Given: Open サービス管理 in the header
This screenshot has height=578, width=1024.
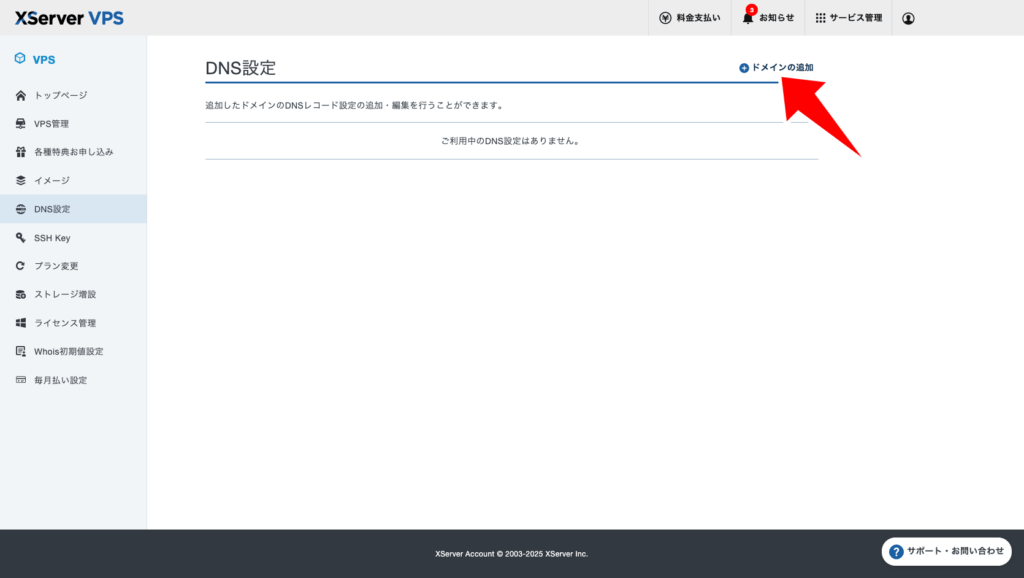Looking at the screenshot, I should pyautogui.click(x=848, y=18).
